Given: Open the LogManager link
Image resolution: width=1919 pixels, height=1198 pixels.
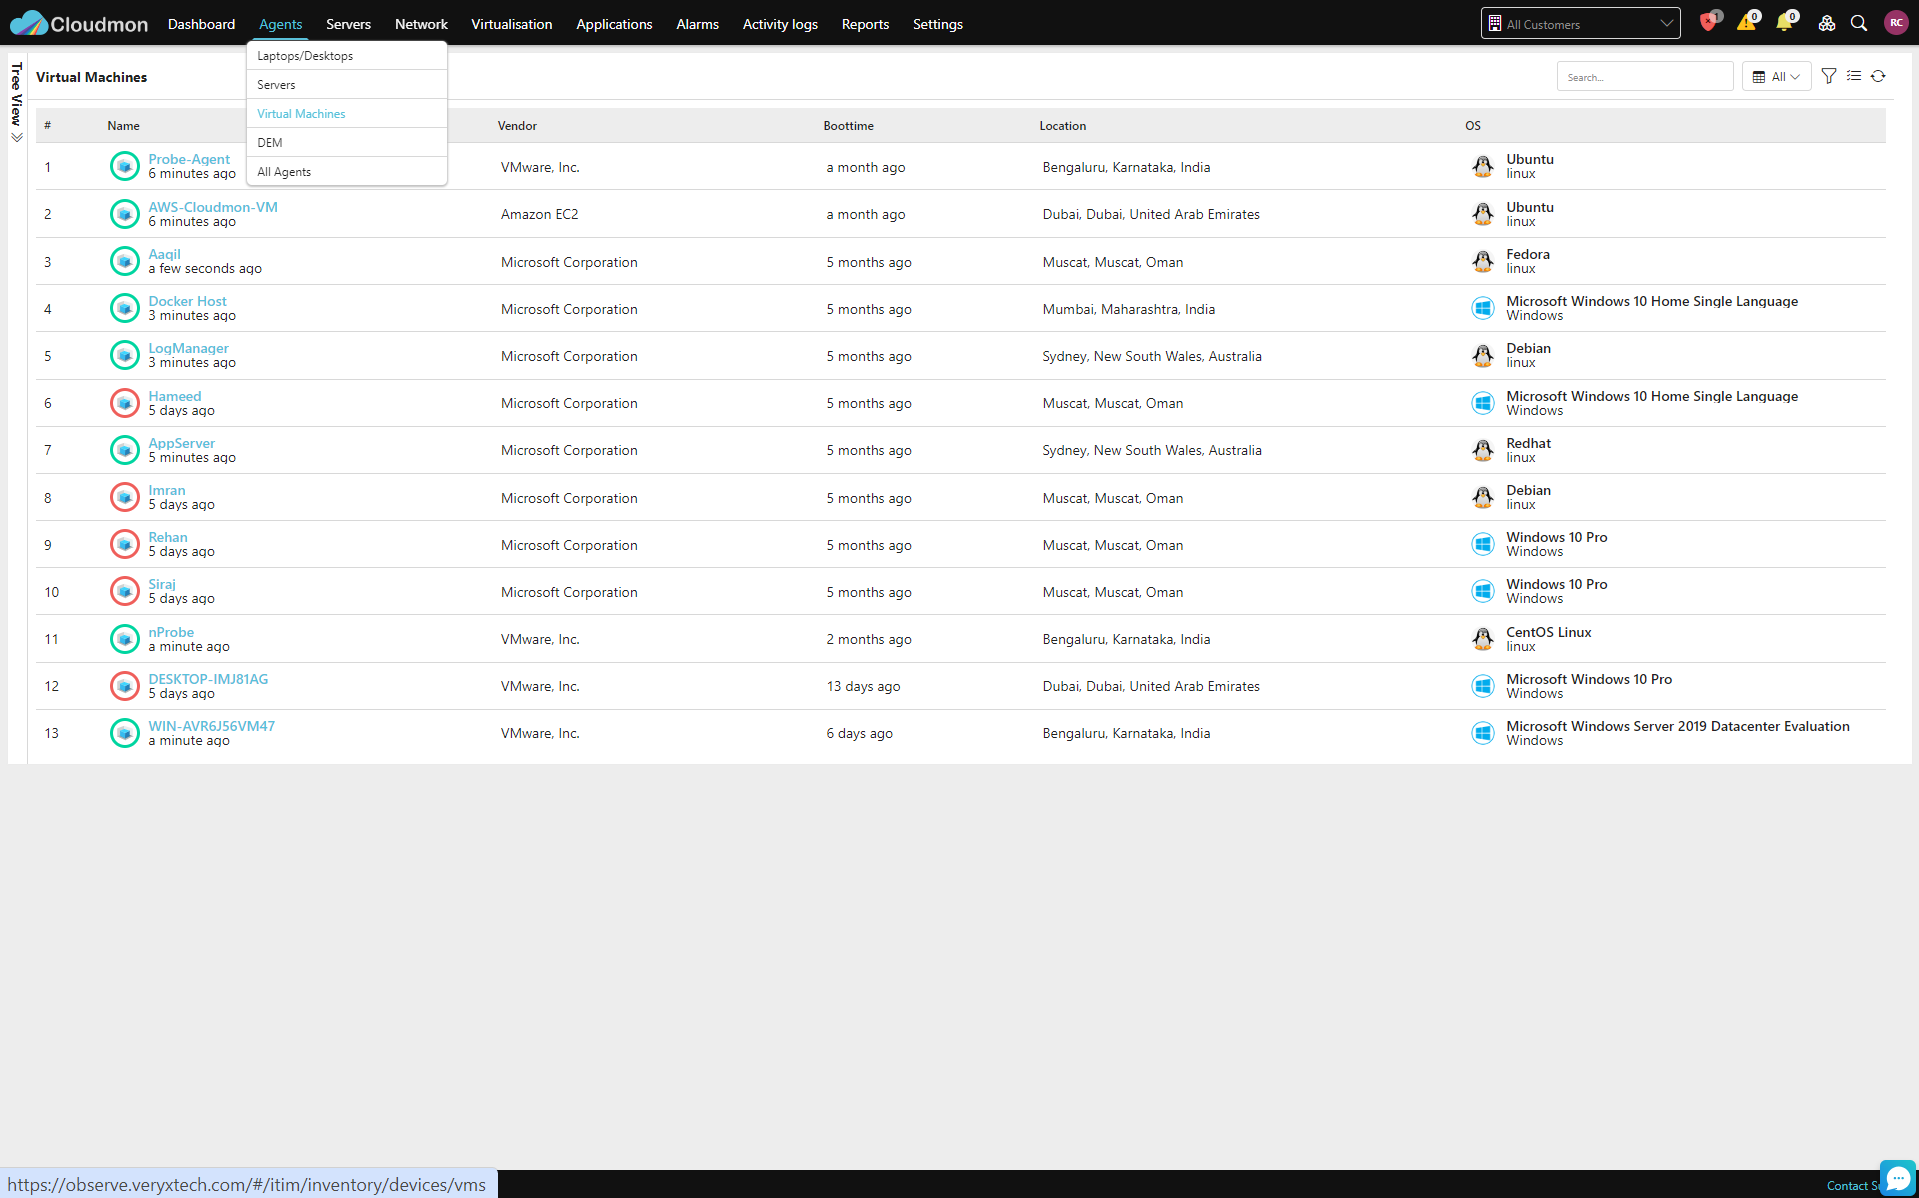Looking at the screenshot, I should (x=188, y=348).
